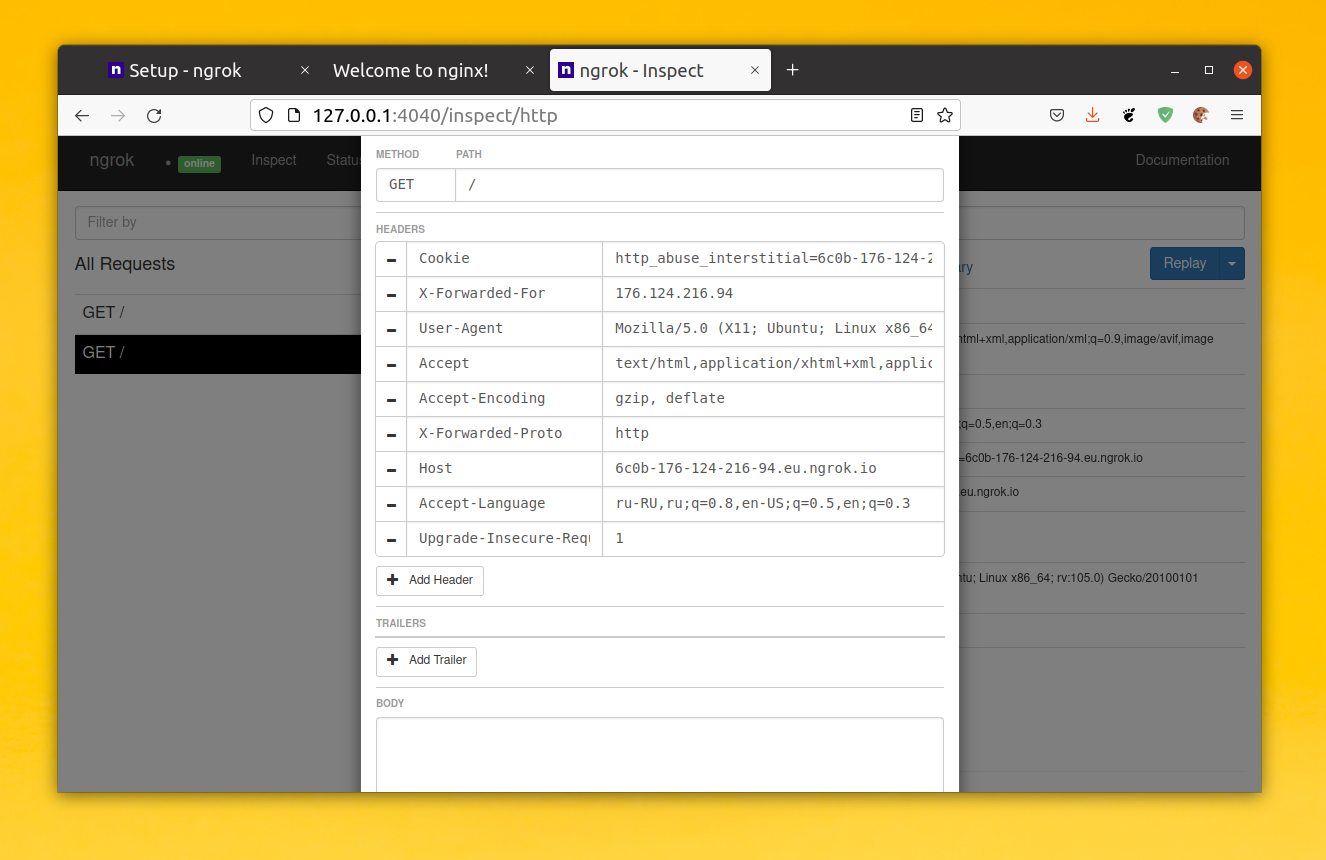Open the Firefox application menu
This screenshot has height=860, width=1326.
(1237, 115)
